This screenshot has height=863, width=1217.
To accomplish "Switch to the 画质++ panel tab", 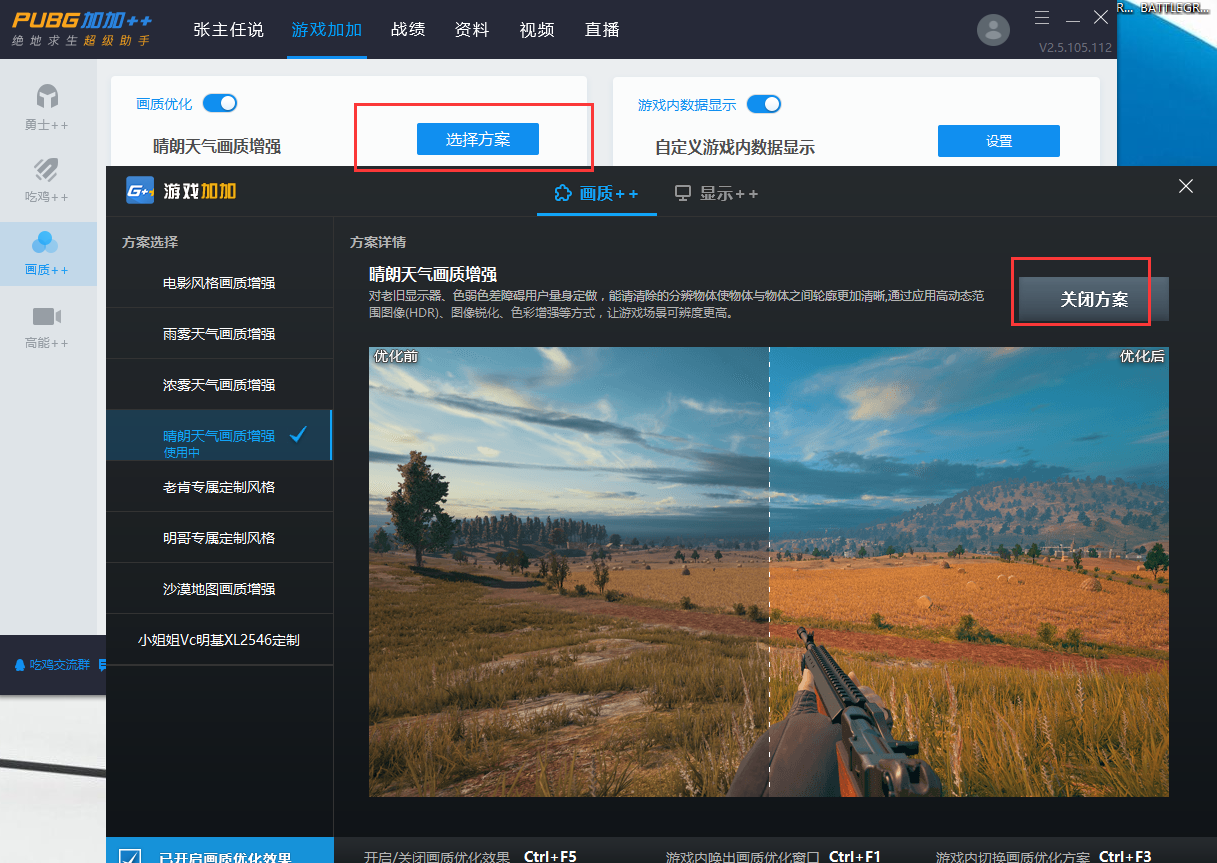I will tap(597, 193).
